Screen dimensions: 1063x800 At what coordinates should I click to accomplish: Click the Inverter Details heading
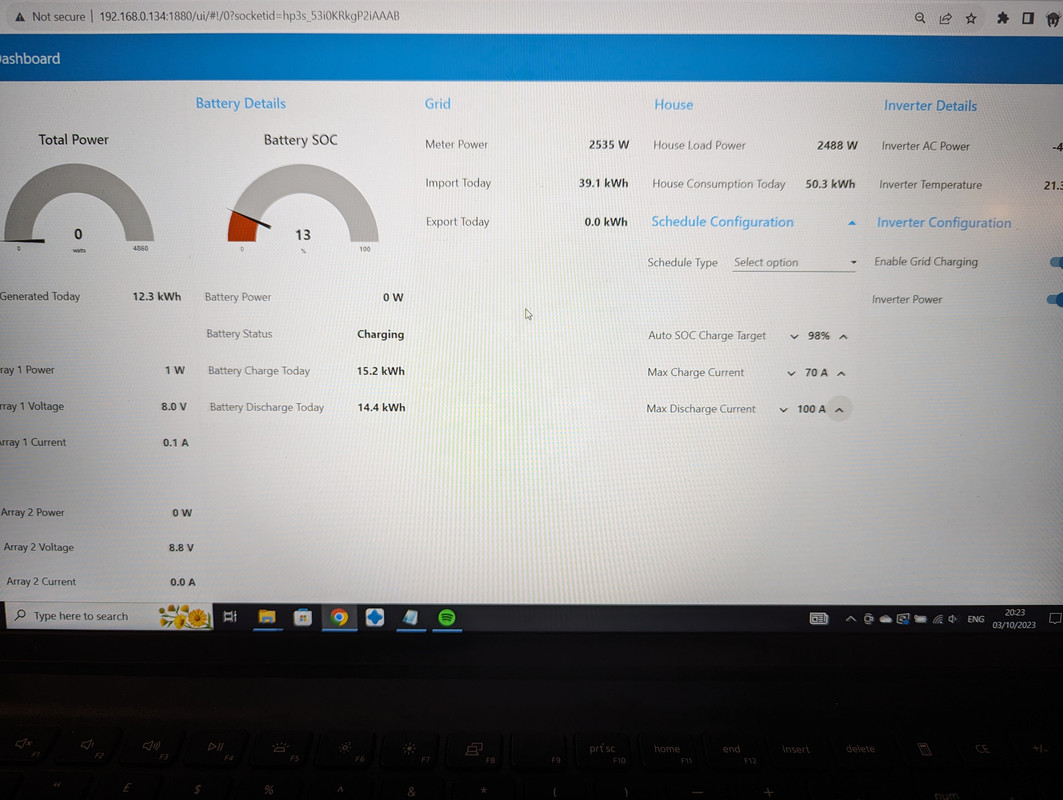[x=930, y=106]
